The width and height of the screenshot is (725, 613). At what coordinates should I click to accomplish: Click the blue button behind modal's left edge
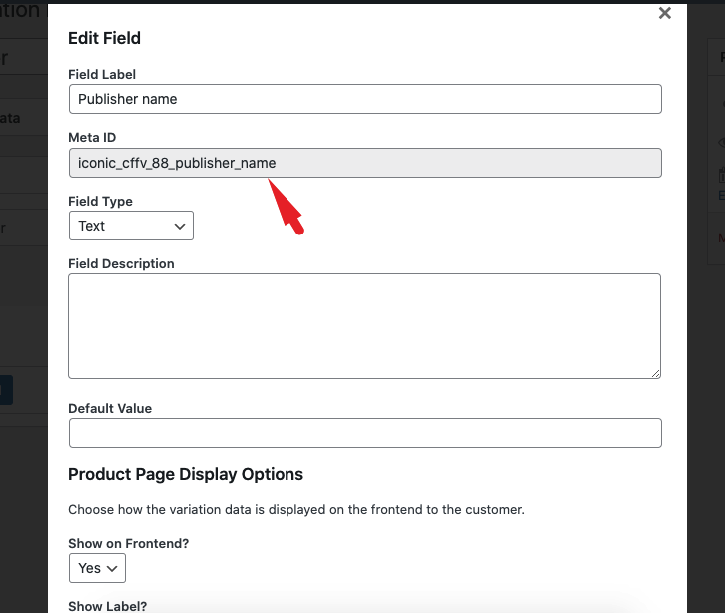[x=6, y=389]
